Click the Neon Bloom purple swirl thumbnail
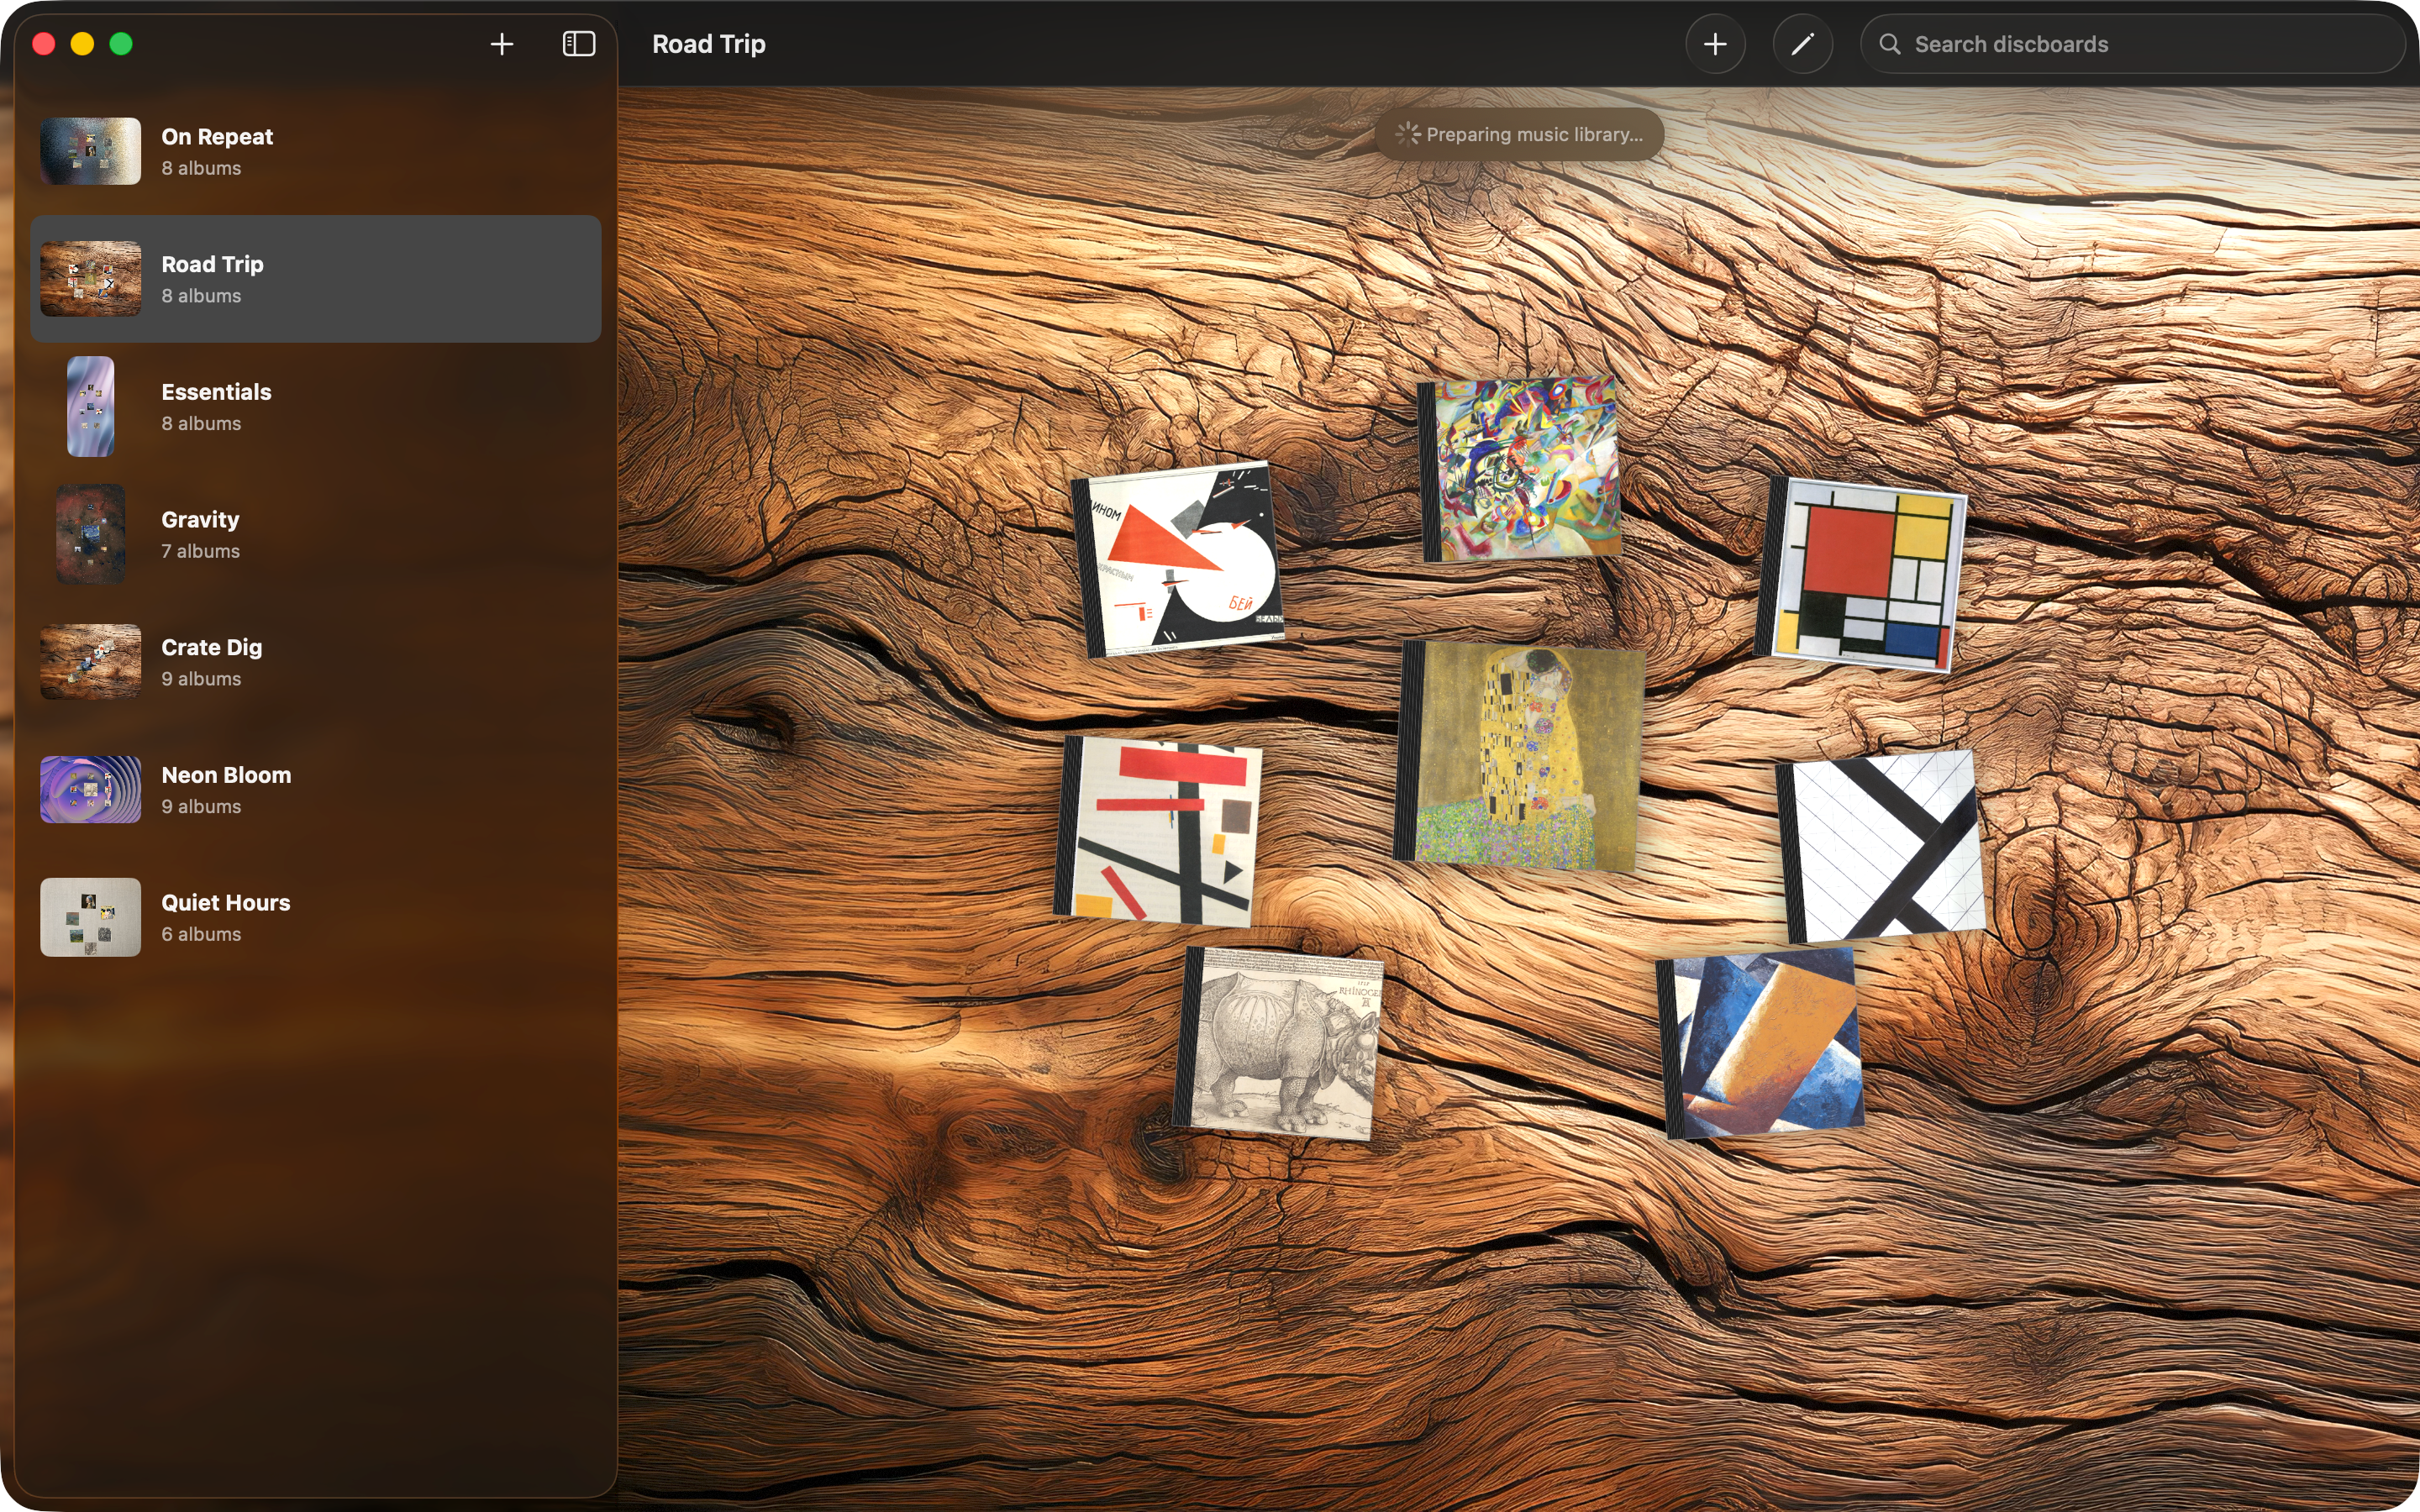 pyautogui.click(x=90, y=790)
